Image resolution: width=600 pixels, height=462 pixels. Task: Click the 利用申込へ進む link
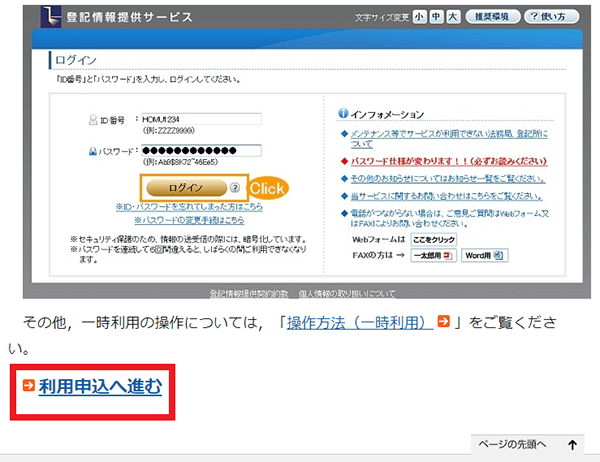coord(100,386)
